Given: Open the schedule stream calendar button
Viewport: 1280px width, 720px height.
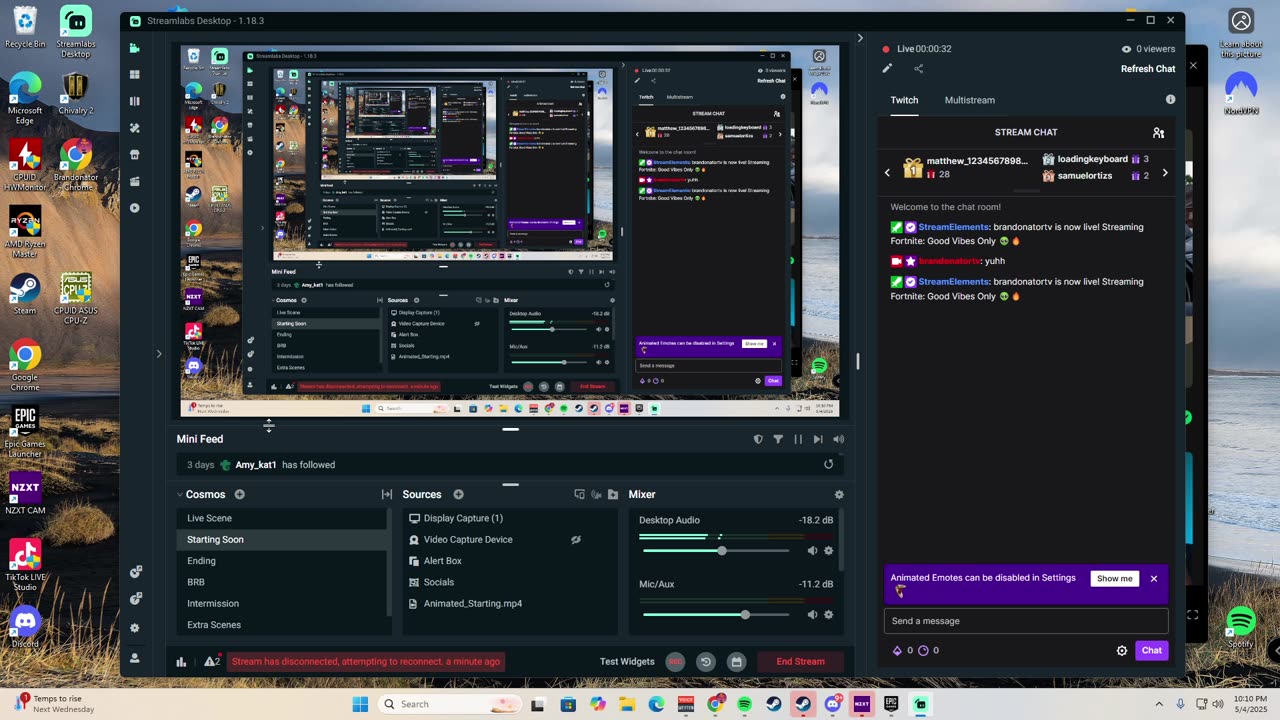Looking at the screenshot, I should (737, 661).
